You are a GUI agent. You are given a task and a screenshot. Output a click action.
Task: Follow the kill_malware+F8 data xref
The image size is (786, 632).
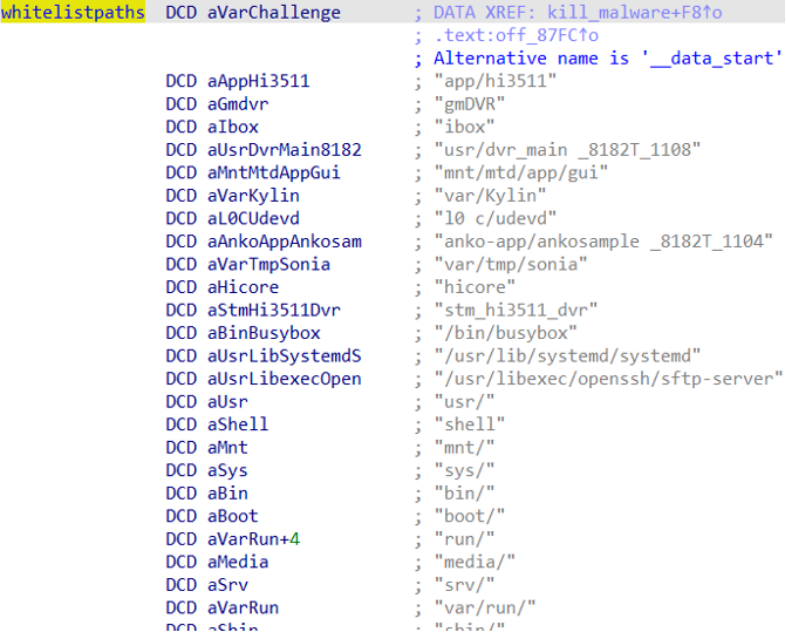pos(635,12)
